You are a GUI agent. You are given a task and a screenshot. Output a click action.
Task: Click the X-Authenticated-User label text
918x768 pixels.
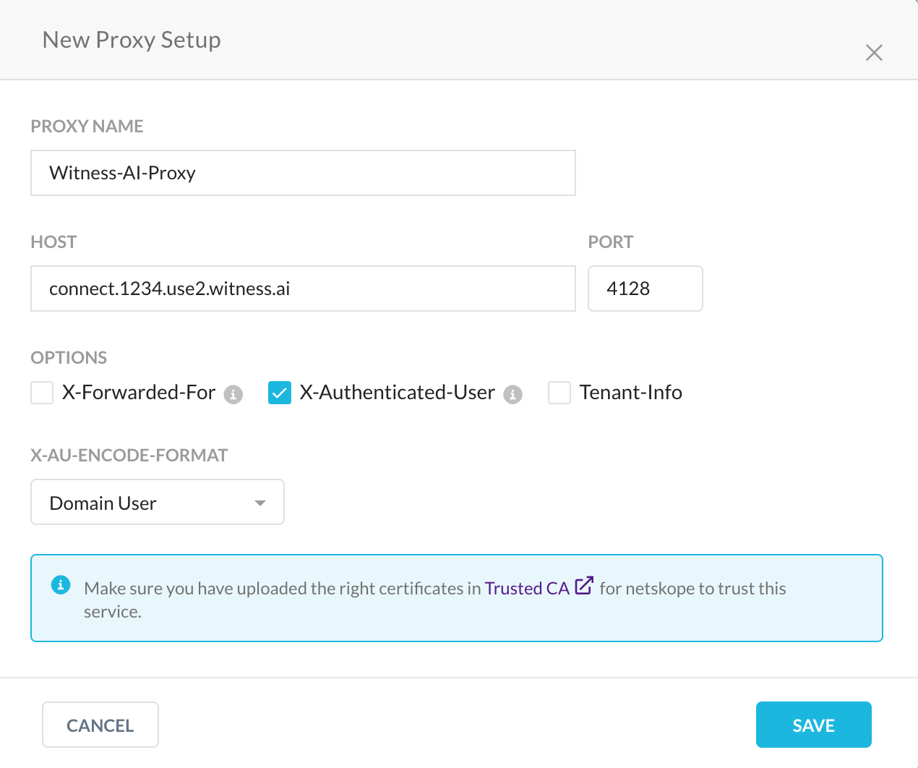pos(397,393)
